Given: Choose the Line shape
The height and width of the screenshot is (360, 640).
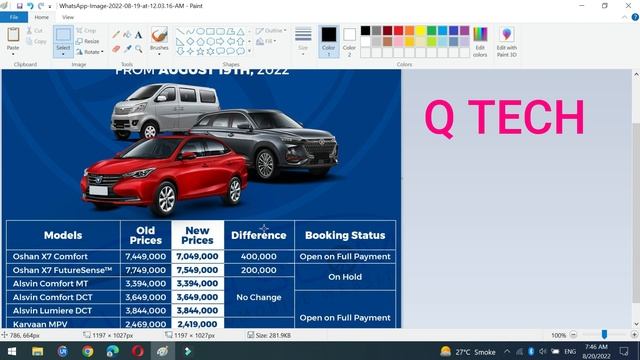Looking at the screenshot, I should (x=180, y=31).
